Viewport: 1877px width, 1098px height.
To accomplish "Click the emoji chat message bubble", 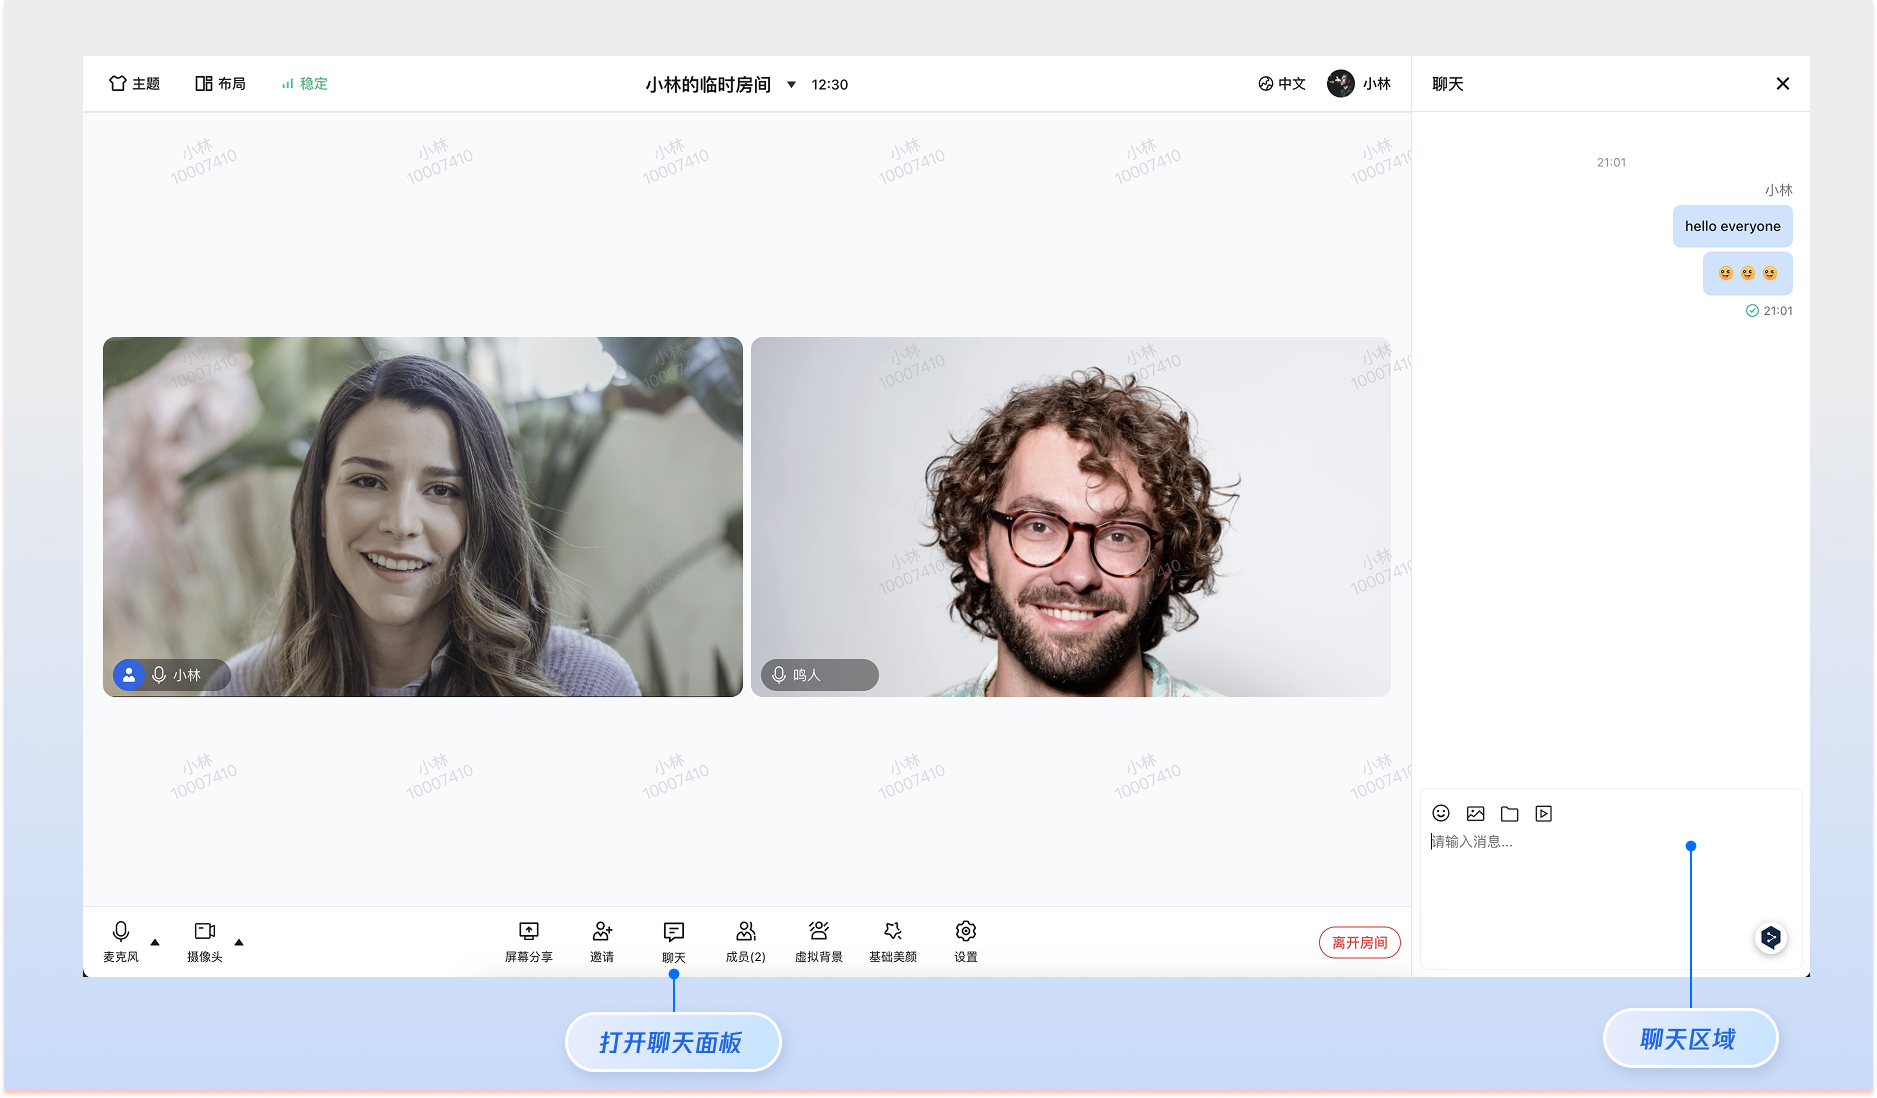I will (1748, 274).
